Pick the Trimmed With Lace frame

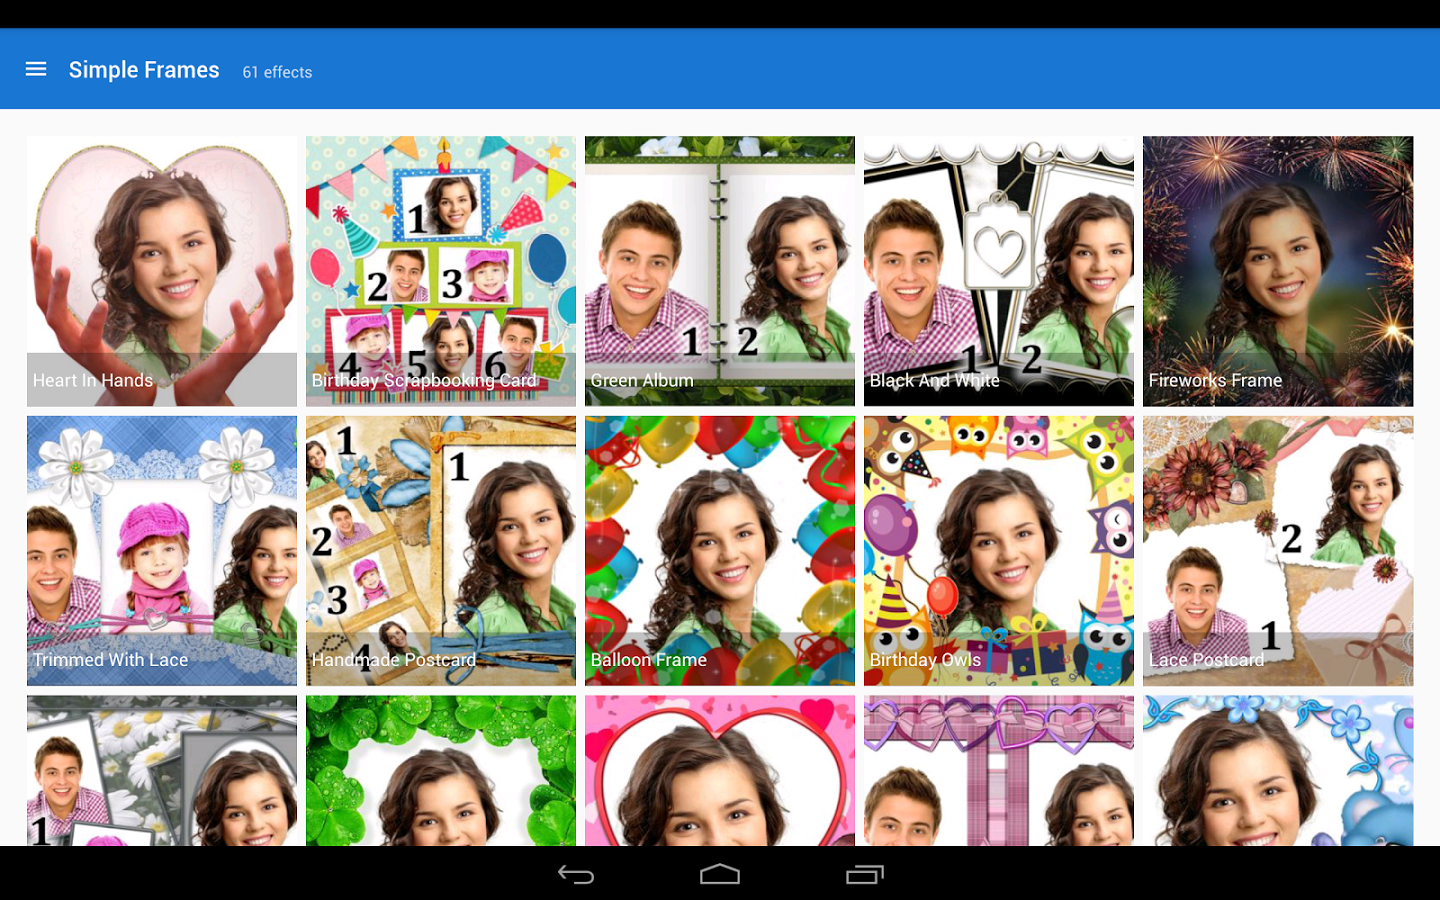[161, 550]
